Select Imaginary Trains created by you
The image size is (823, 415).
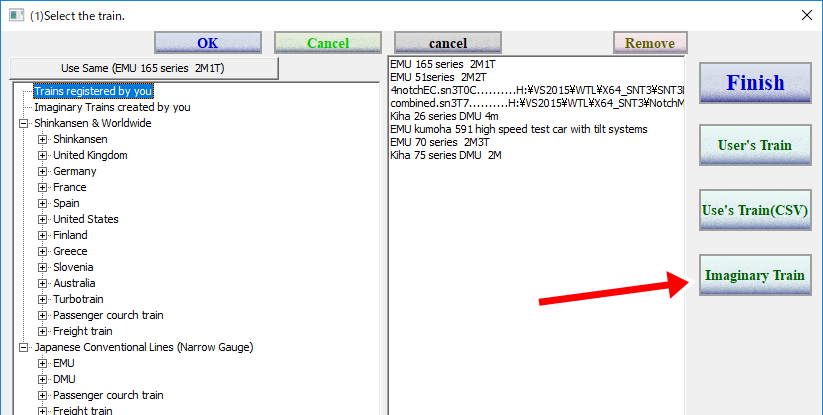(x=112, y=107)
